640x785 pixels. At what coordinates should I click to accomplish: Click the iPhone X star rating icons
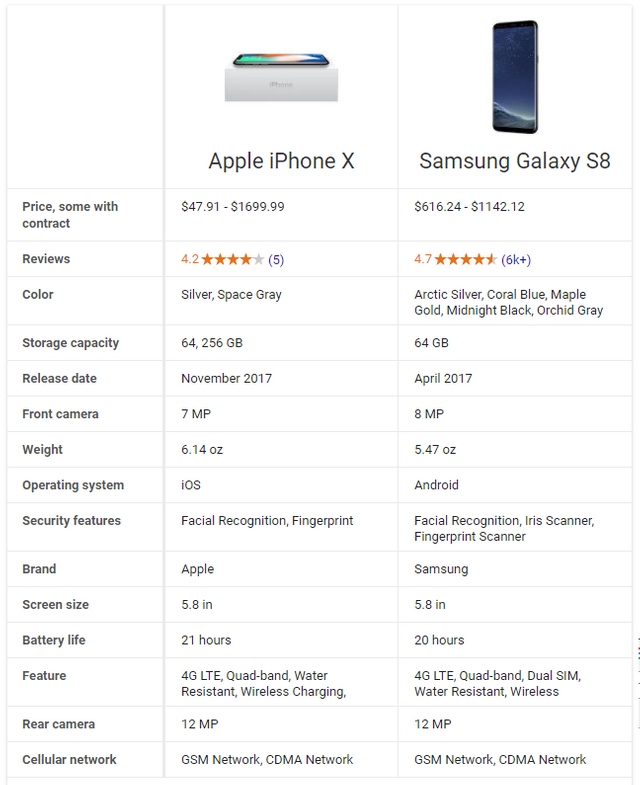(233, 259)
